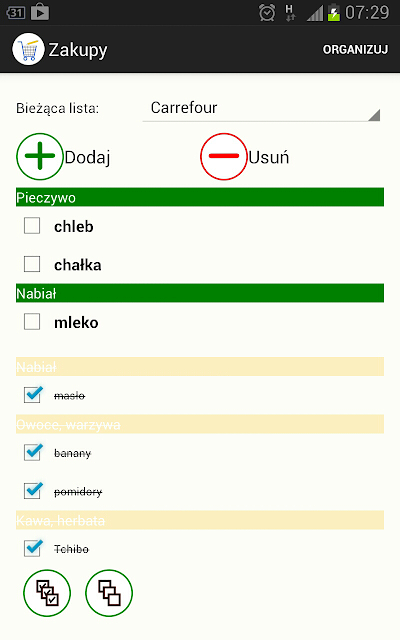Image resolution: width=400 pixels, height=640 pixels.
Task: Tap the dropdown triangle beside Carrefour
Action: coord(374,115)
